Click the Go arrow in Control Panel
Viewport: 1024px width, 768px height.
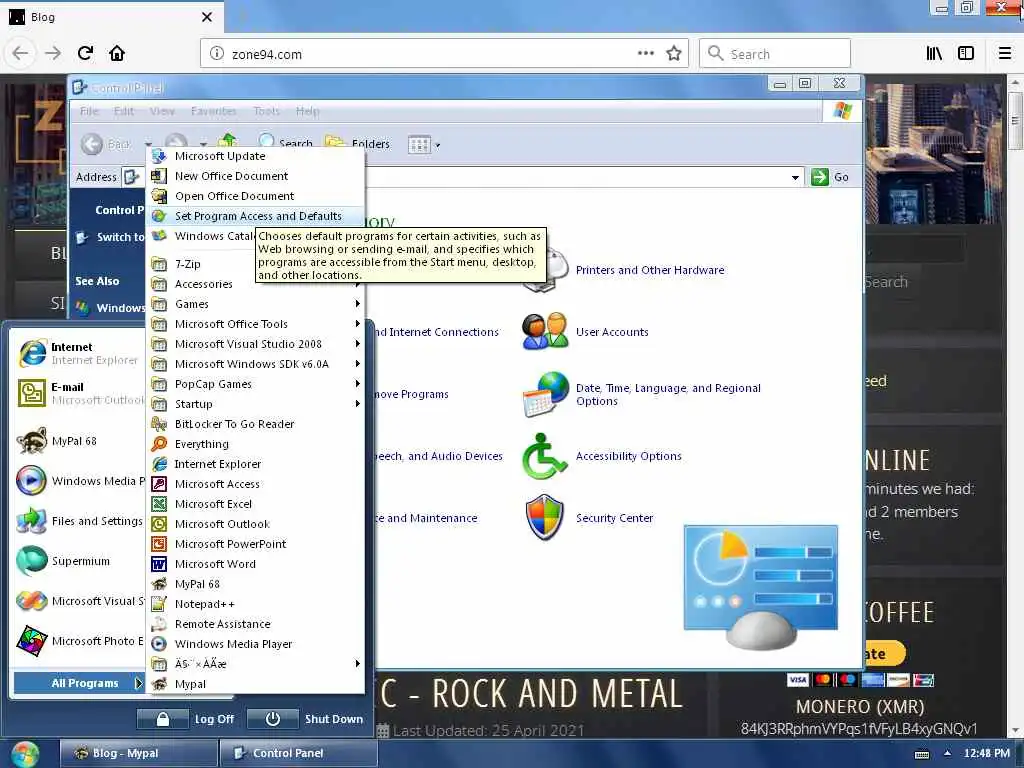(x=820, y=177)
